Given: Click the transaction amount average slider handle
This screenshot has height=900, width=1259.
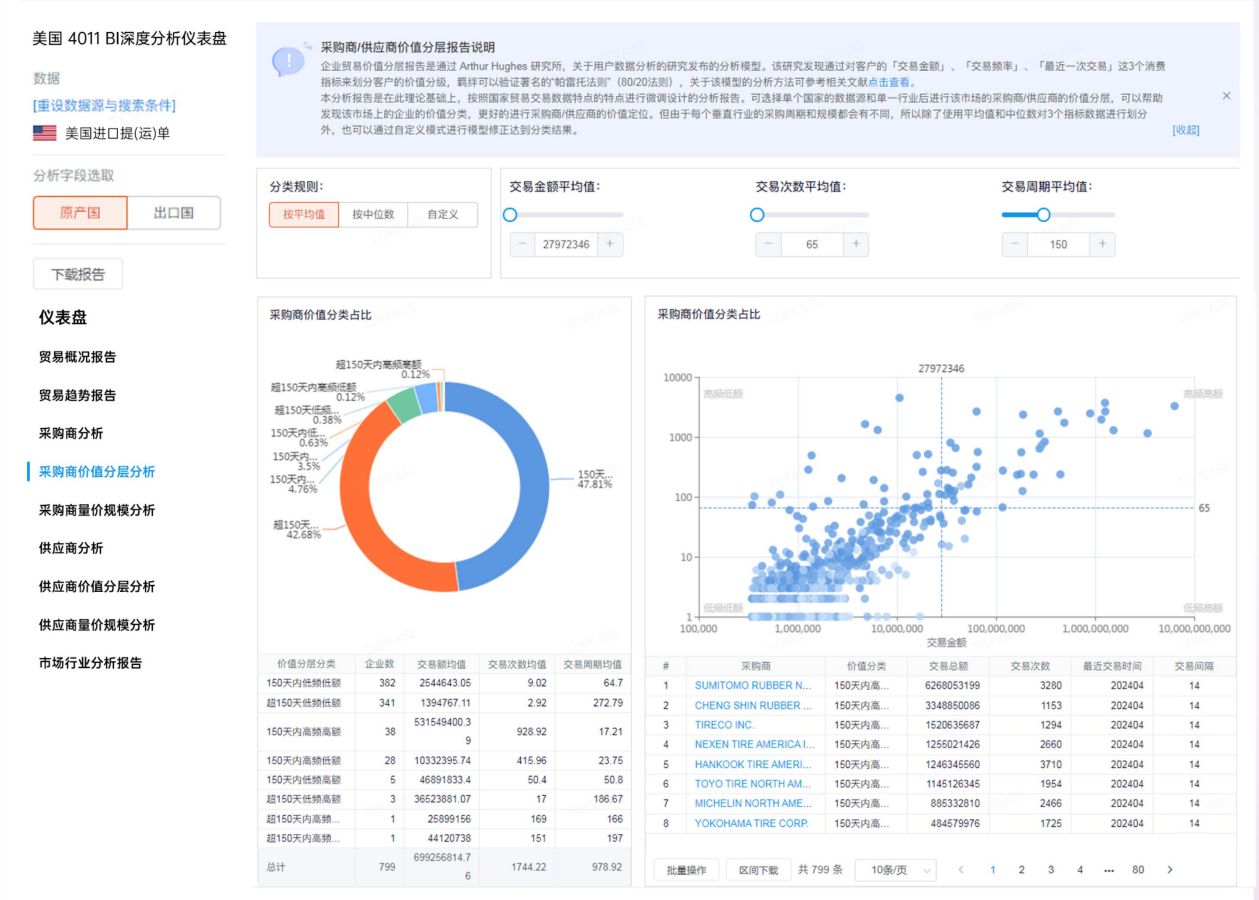Looking at the screenshot, I should pos(510,215).
